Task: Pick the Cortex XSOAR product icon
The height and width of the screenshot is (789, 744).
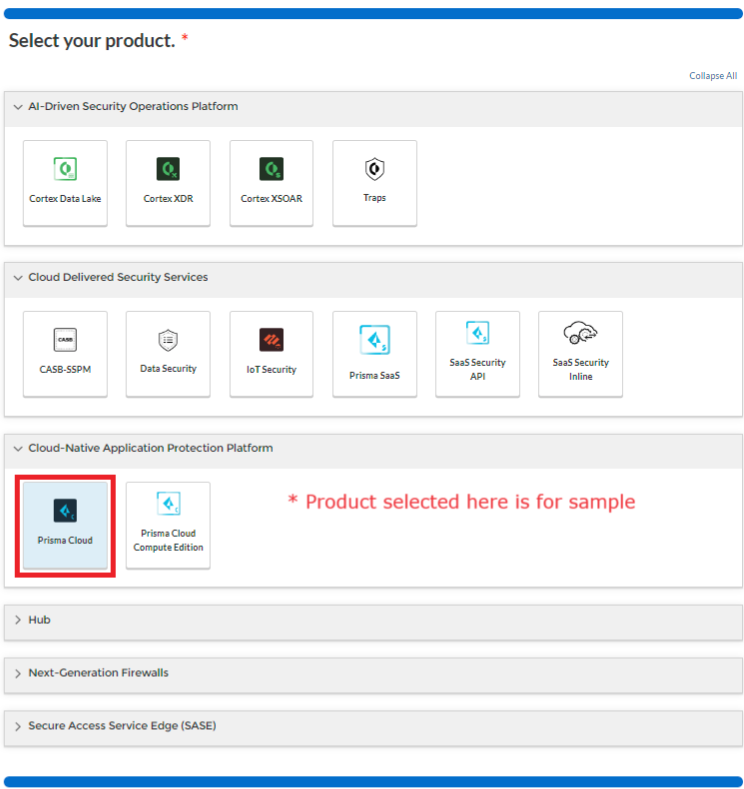Action: click(x=271, y=169)
